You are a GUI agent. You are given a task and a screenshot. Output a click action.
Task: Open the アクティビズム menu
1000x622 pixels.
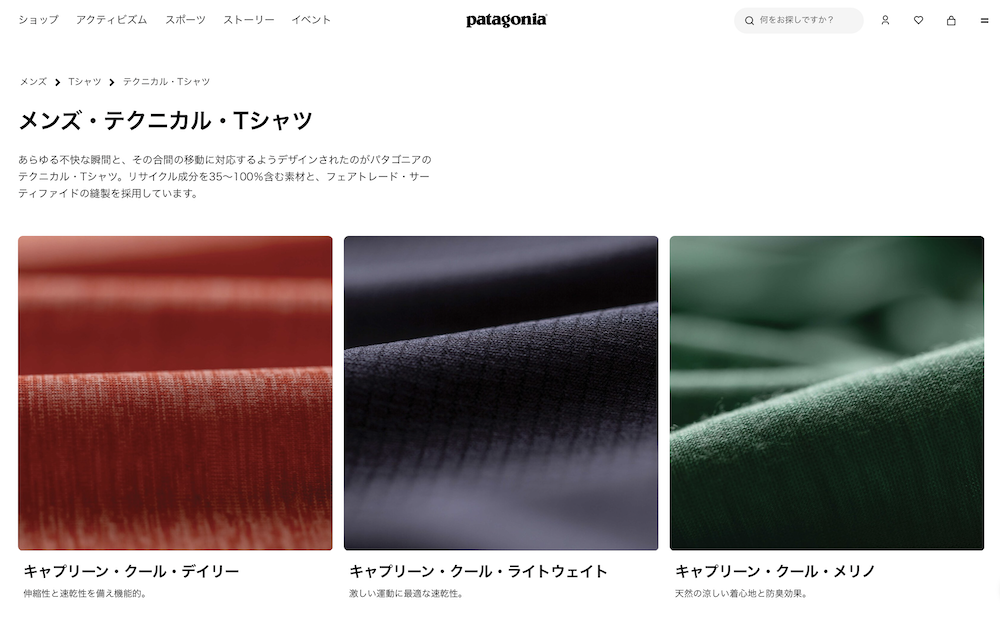click(112, 20)
